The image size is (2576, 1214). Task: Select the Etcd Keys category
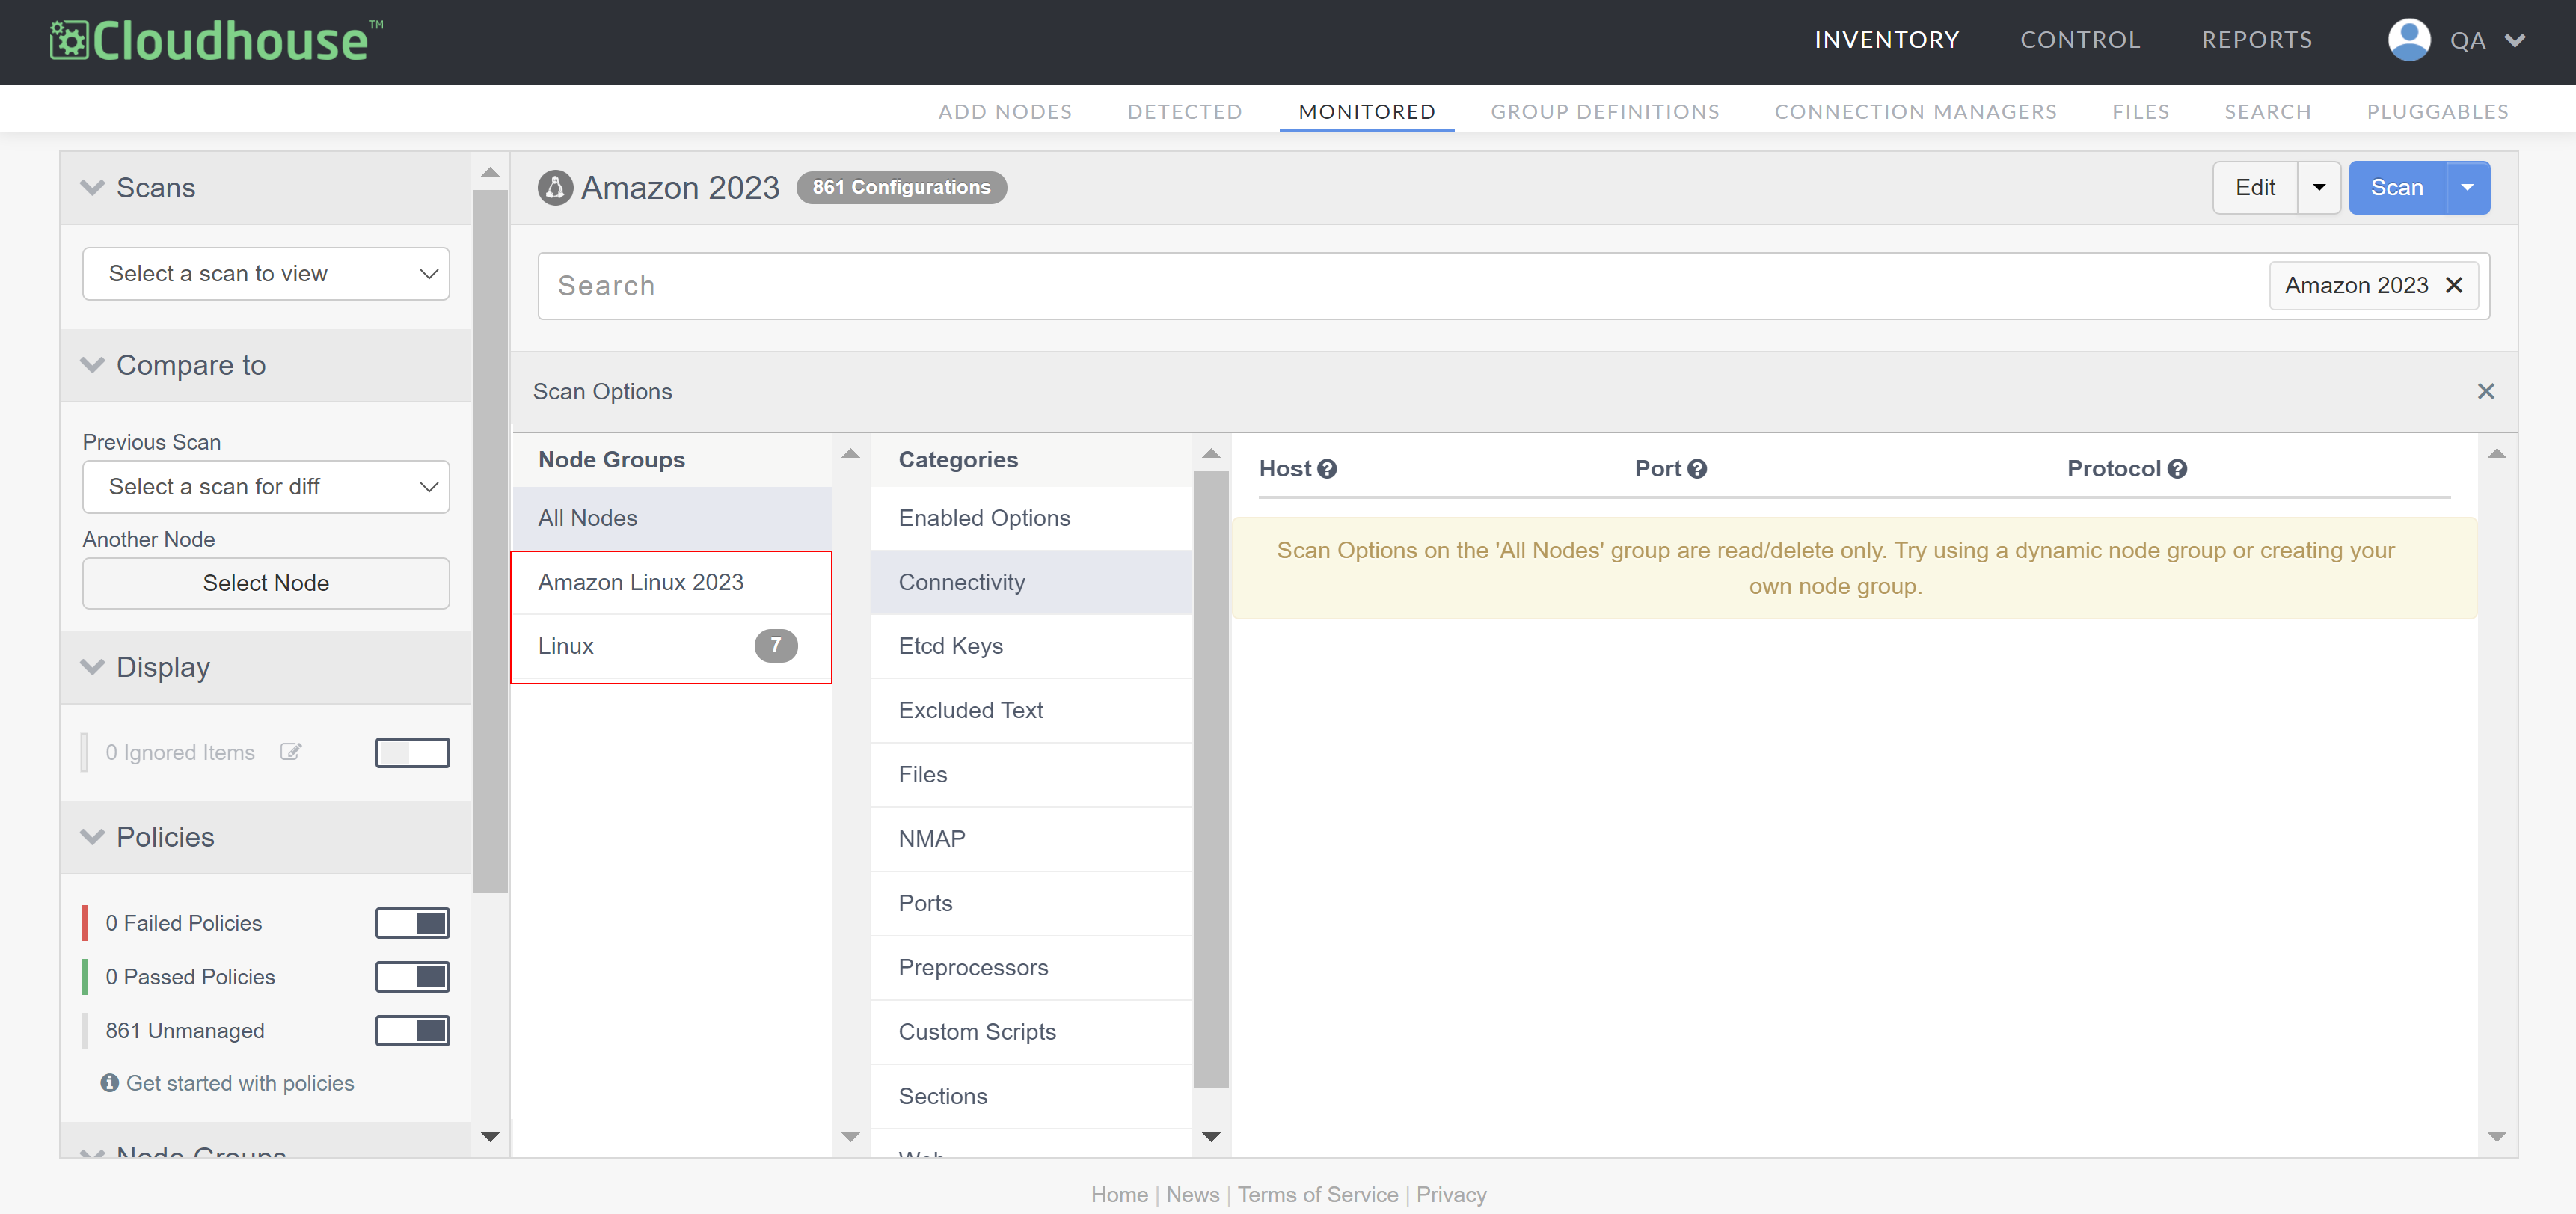point(1032,646)
